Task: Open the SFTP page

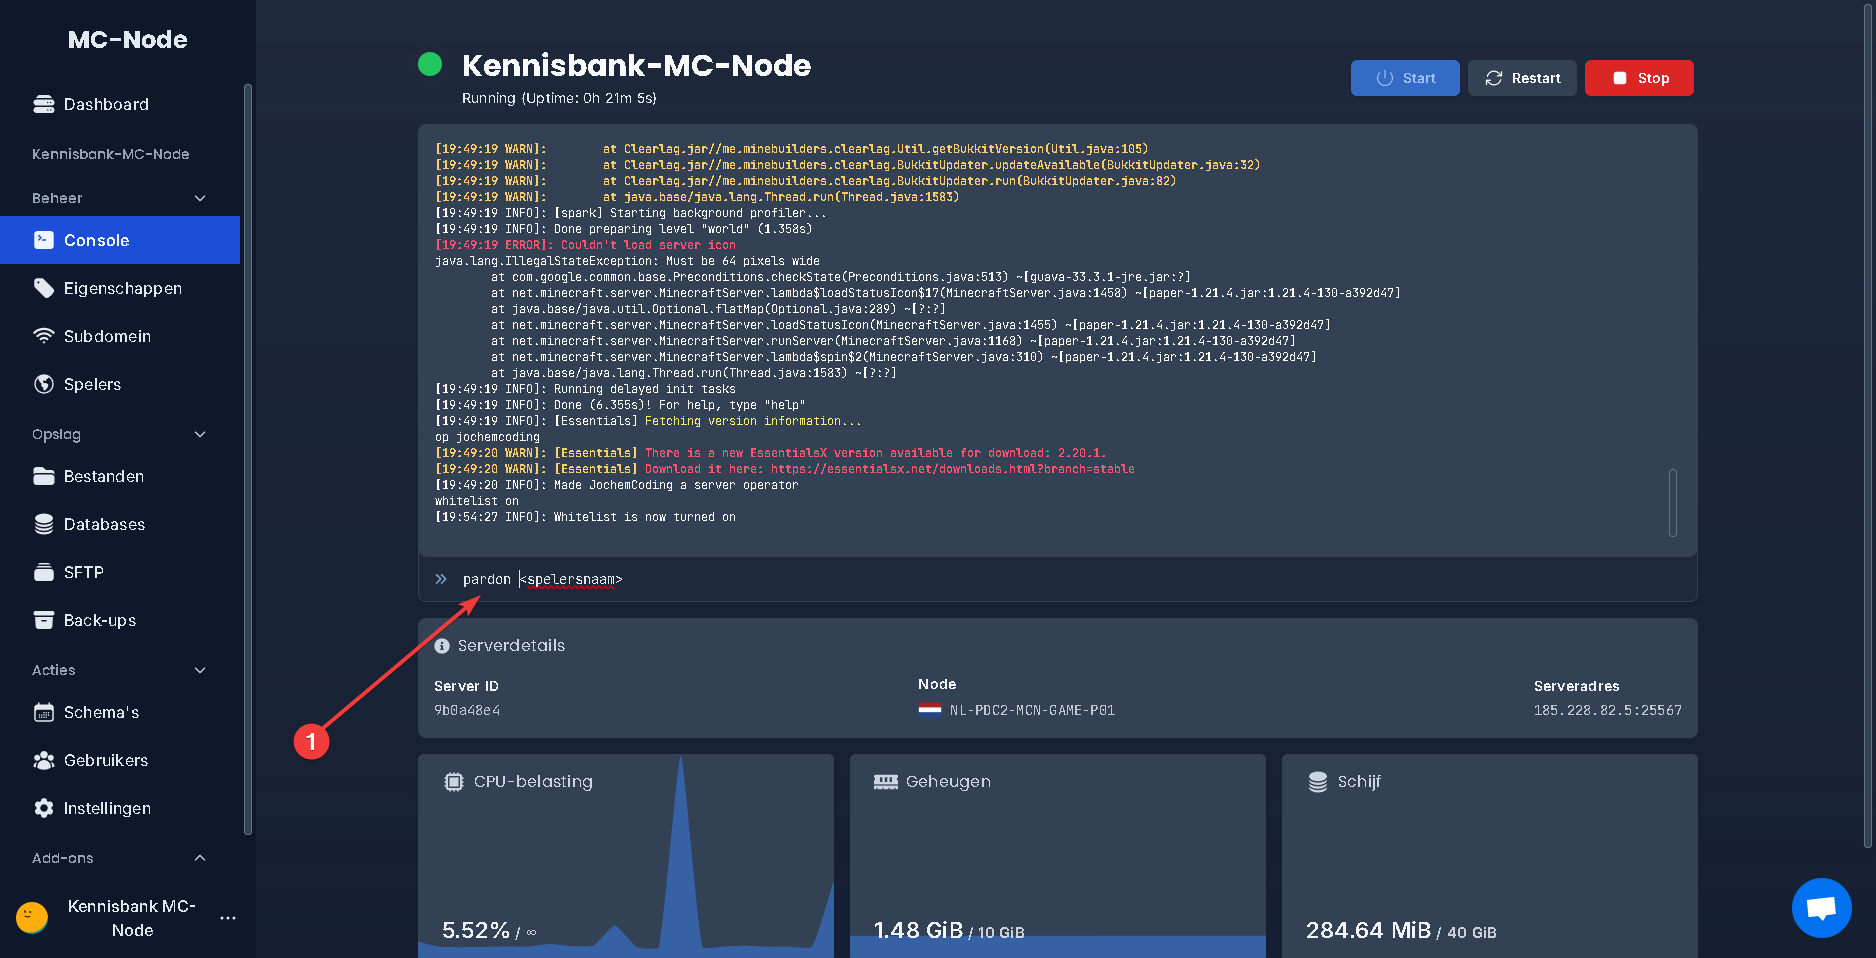Action: point(120,572)
